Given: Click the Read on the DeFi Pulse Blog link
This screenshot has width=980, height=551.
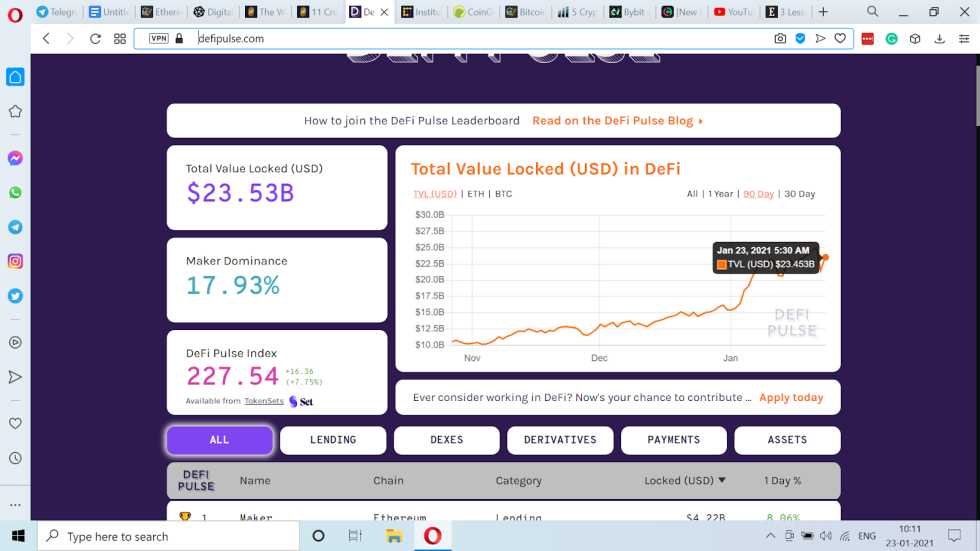Looking at the screenshot, I should (x=617, y=121).
